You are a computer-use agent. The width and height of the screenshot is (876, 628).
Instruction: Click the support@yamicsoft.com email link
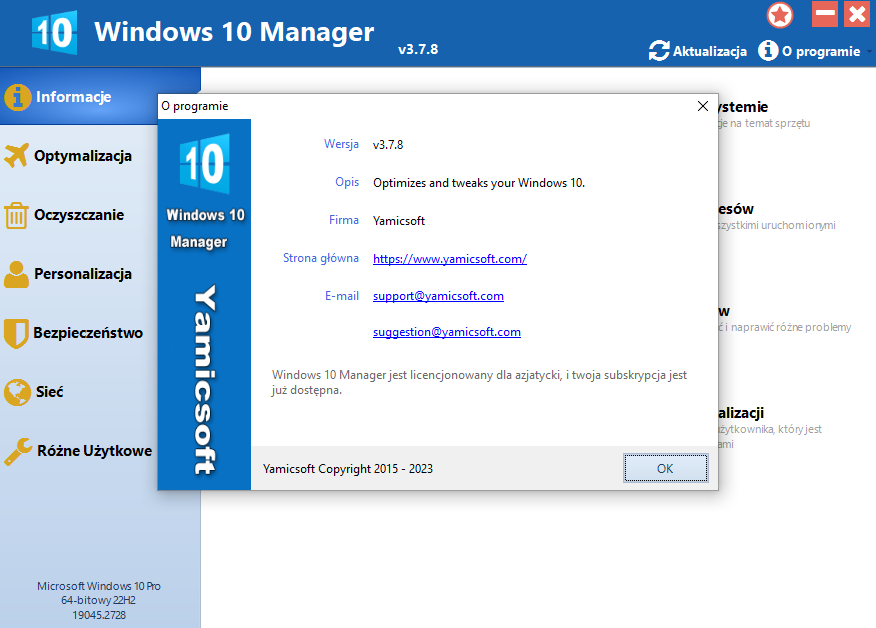point(438,296)
